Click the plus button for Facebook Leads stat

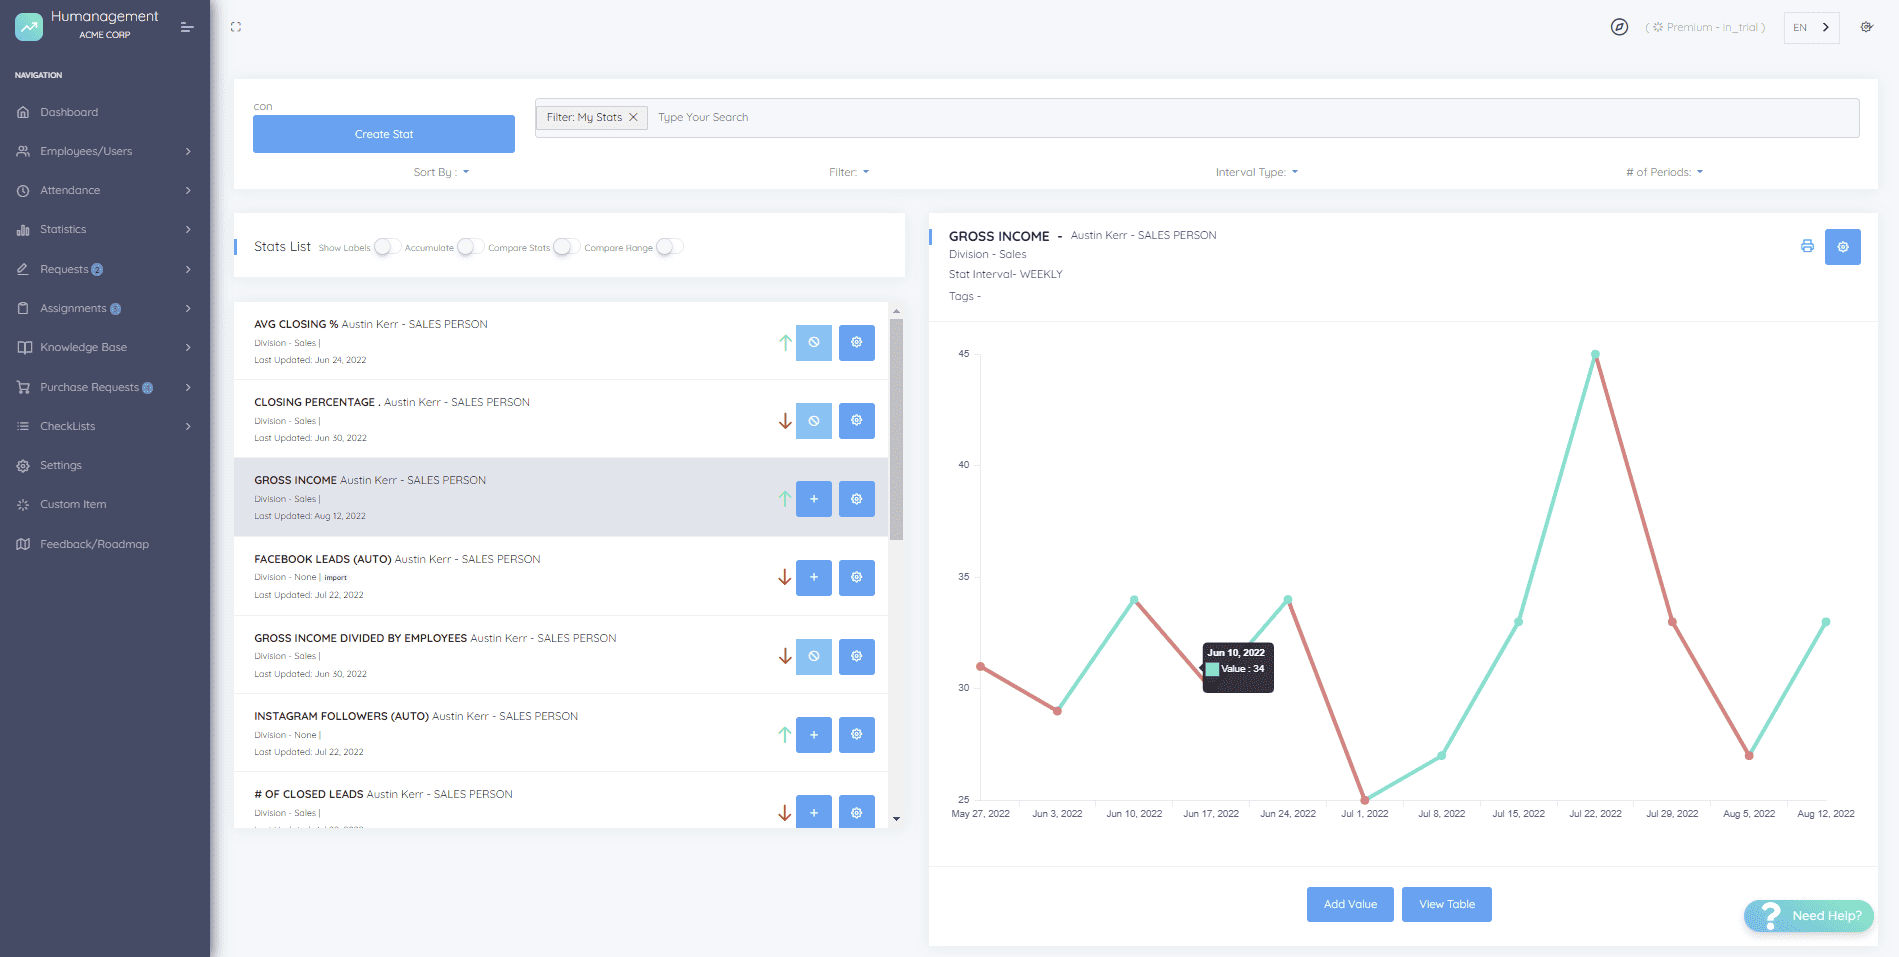813,577
